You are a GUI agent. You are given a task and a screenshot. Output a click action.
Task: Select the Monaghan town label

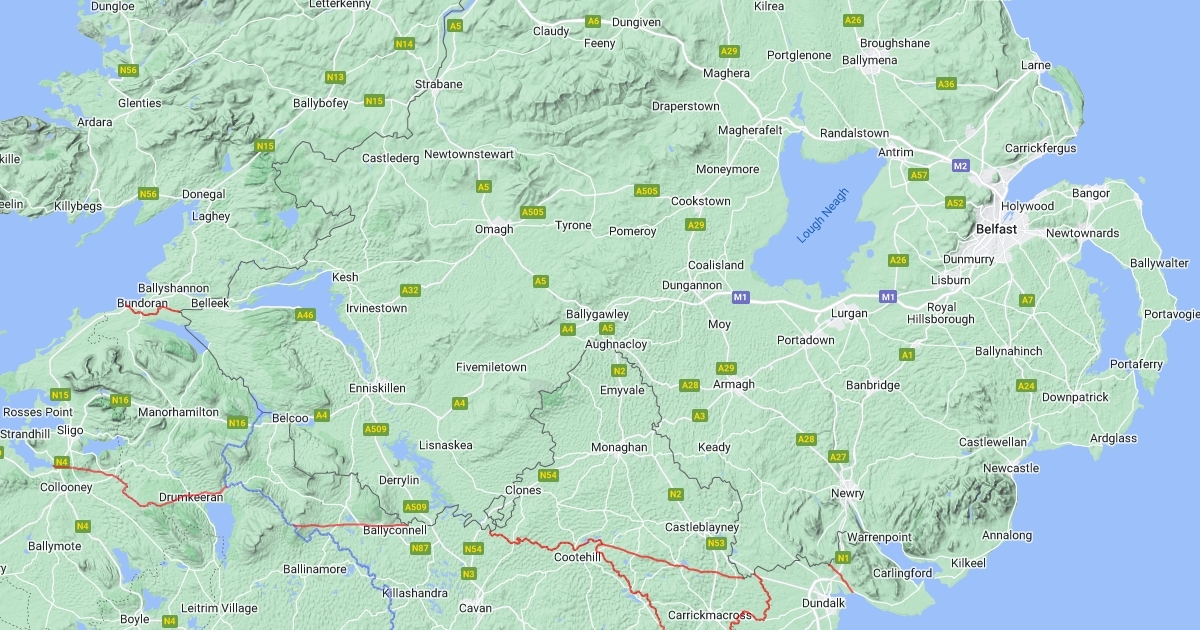[620, 447]
